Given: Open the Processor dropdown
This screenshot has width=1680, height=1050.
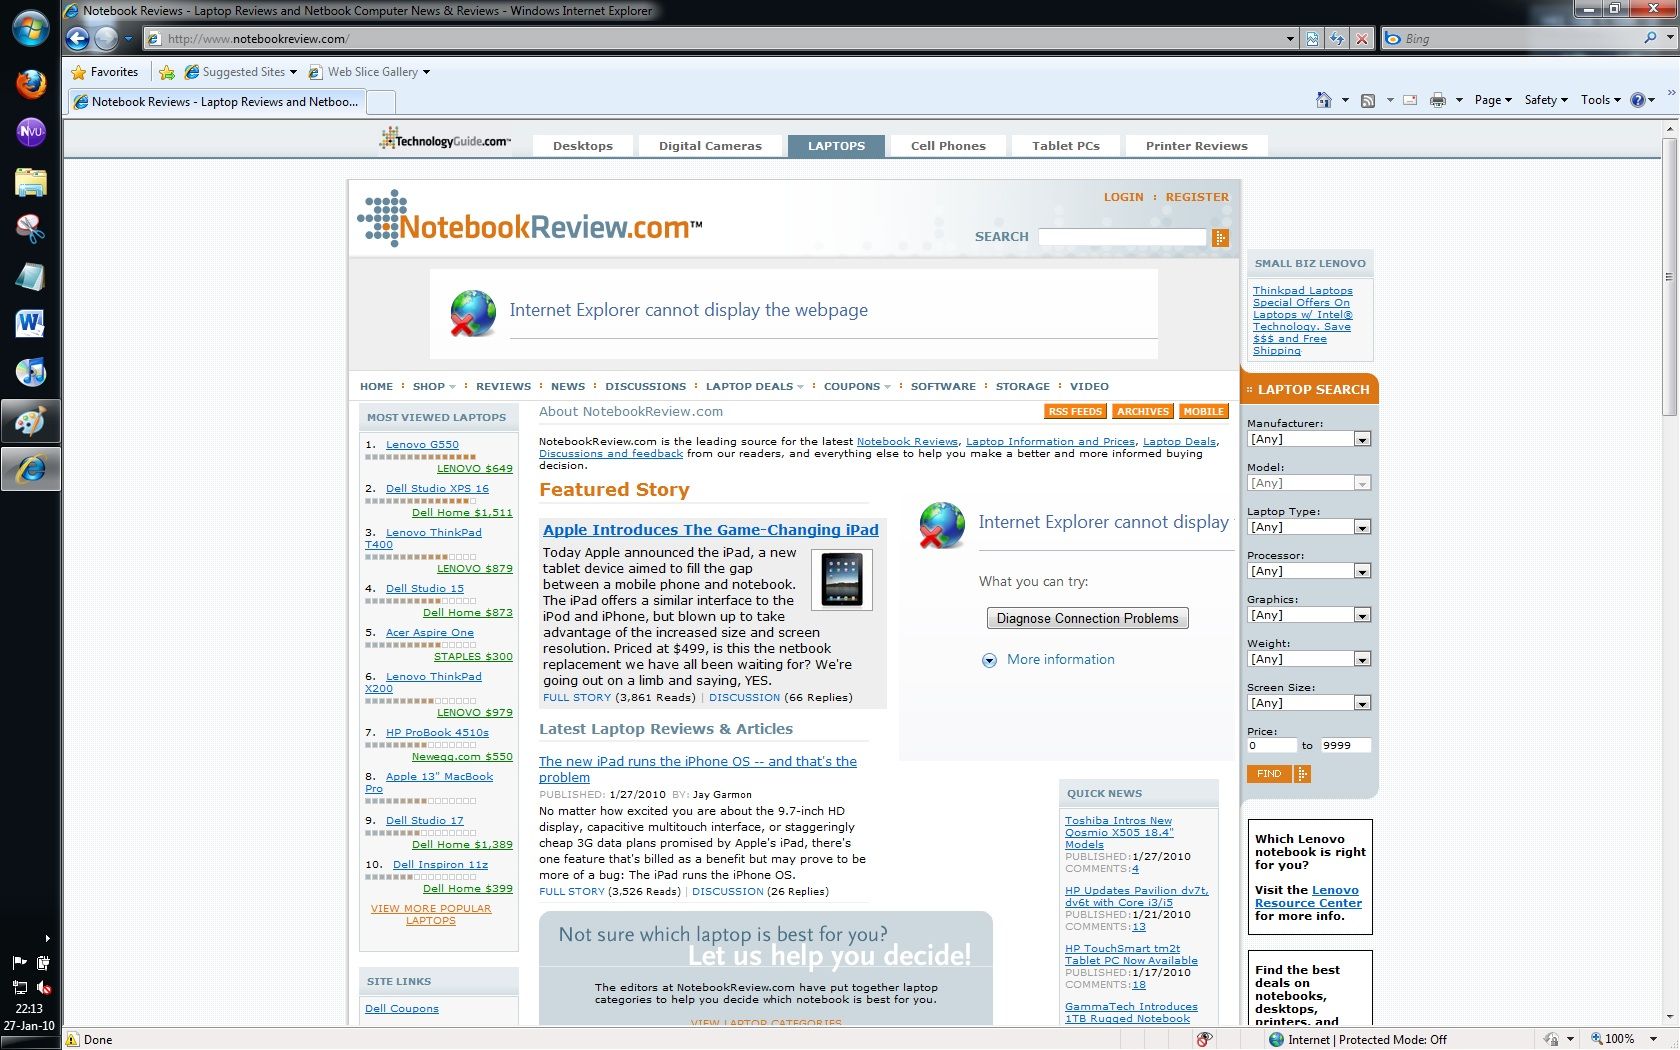Looking at the screenshot, I should pos(1308,571).
